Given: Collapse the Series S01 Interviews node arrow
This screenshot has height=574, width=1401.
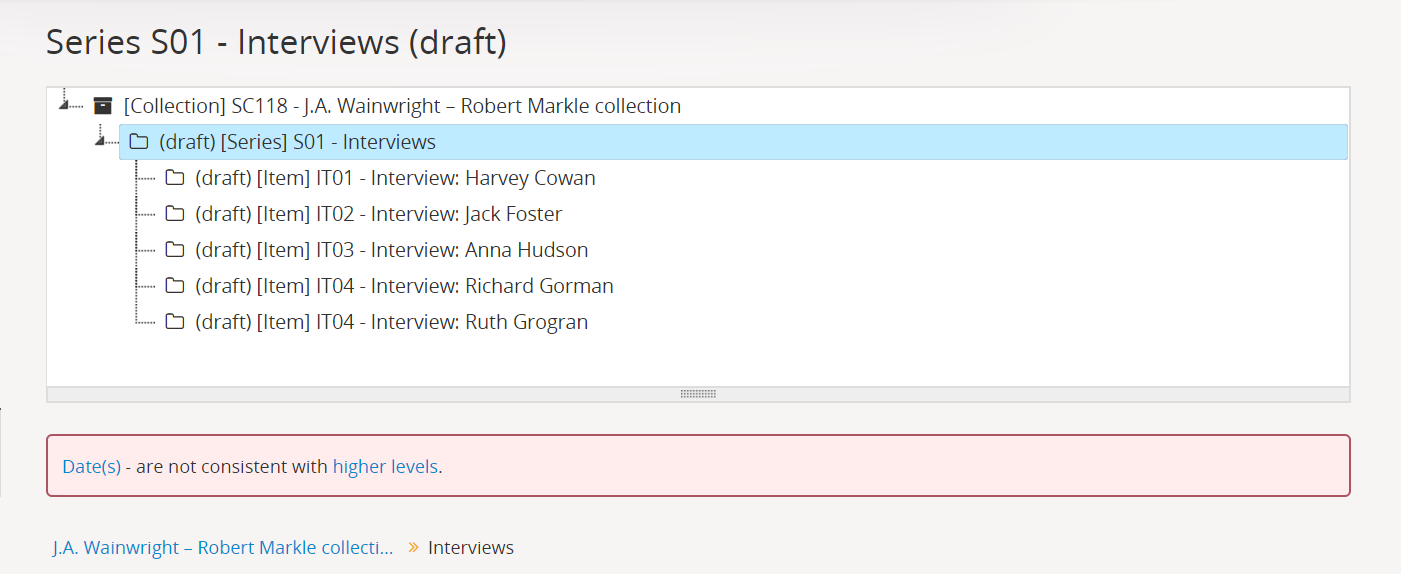Looking at the screenshot, I should [x=100, y=139].
